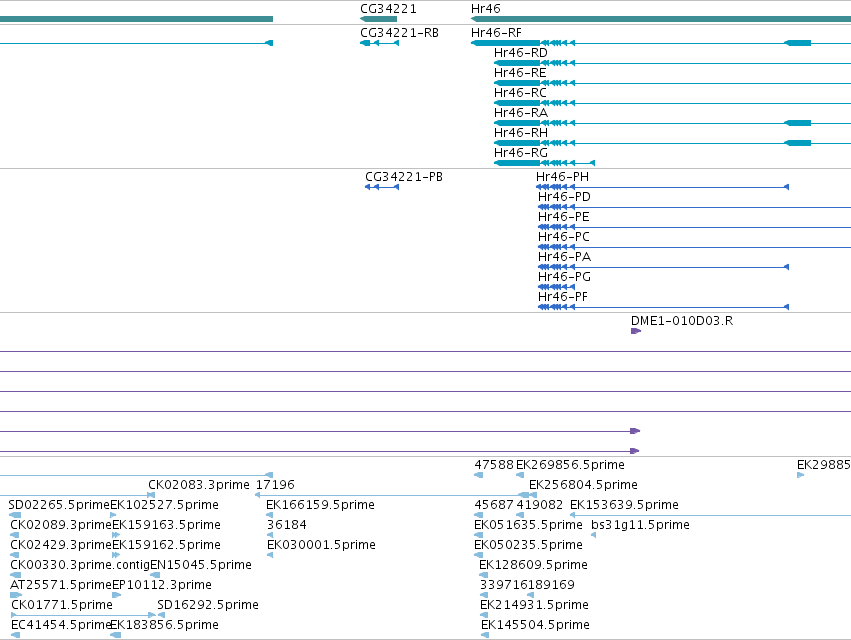The height and width of the screenshot is (640, 851).
Task: Click the EK256804.5prime EST label
Action: (583, 485)
